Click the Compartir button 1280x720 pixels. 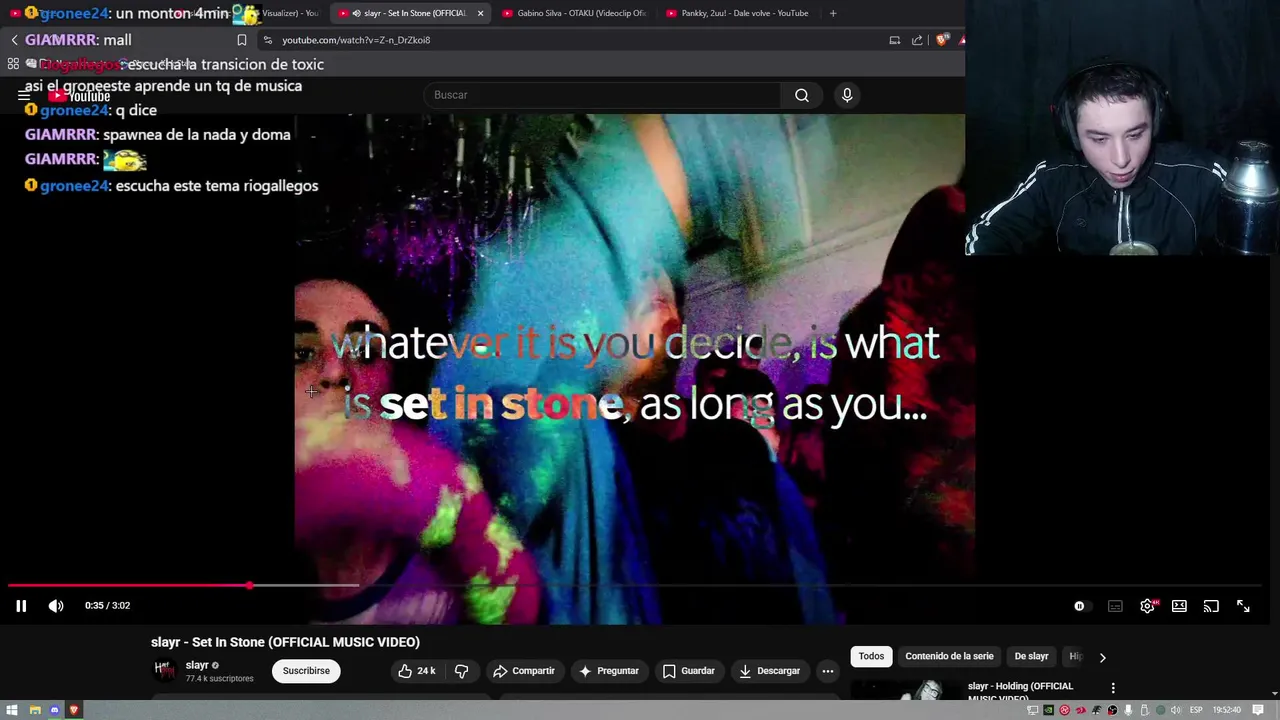524,671
